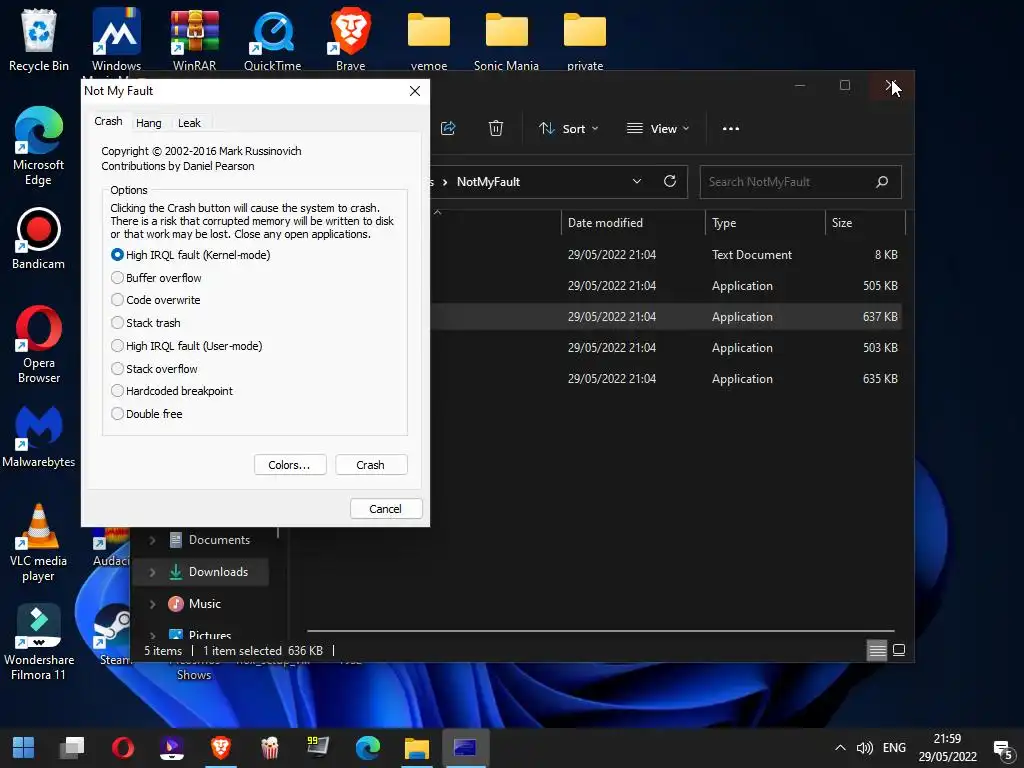Open the View dropdown in Explorer
This screenshot has height=768, width=1024.
point(658,128)
